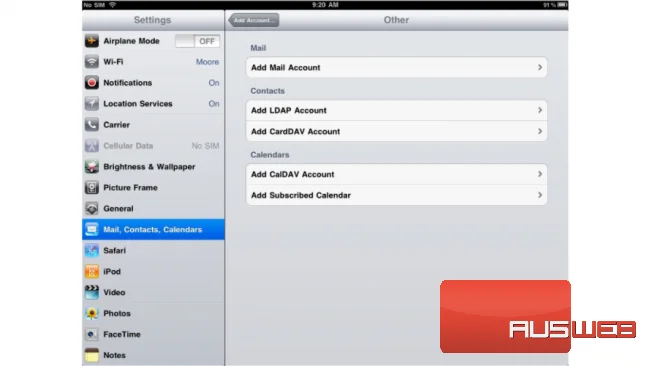Tap the Moore network name value
The width and height of the screenshot is (650, 366).
(x=207, y=62)
